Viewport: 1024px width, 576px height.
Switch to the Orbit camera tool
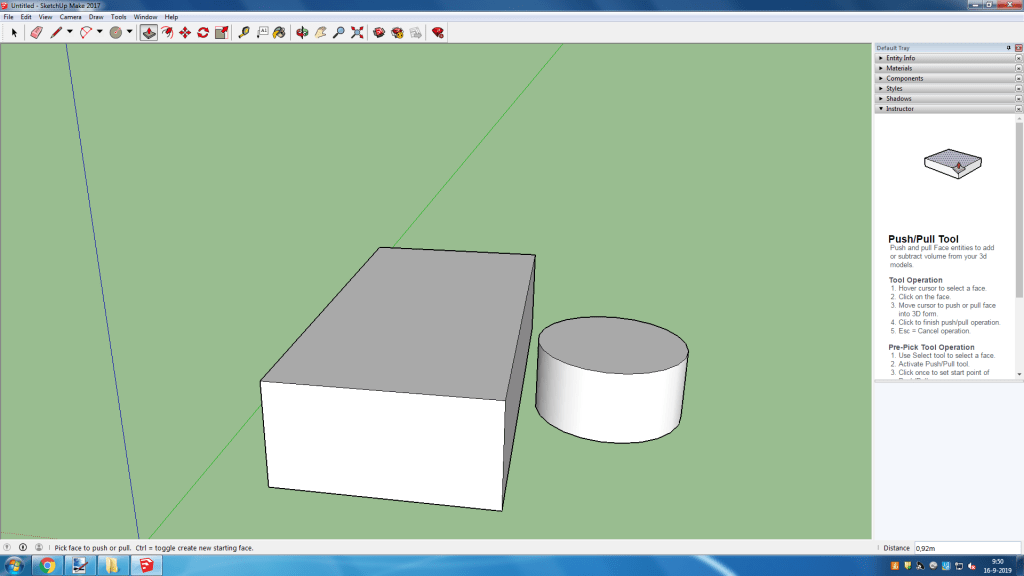[x=302, y=32]
